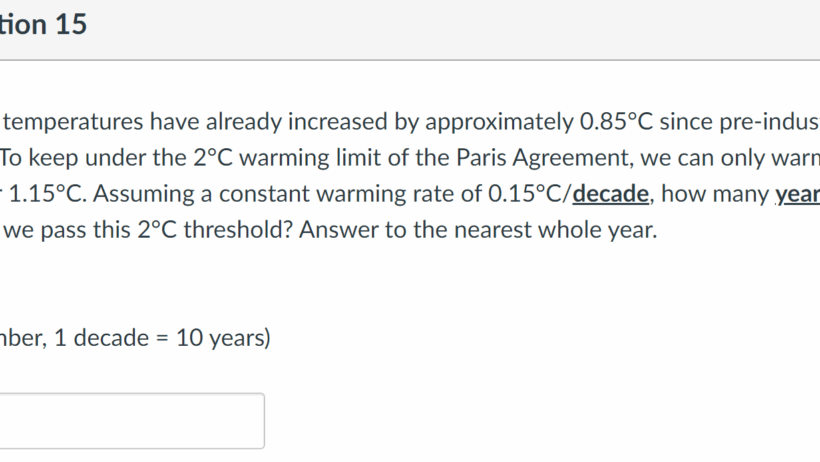
Task: Click the "0.85°C" value in the question
Action: pyautogui.click(x=616, y=121)
